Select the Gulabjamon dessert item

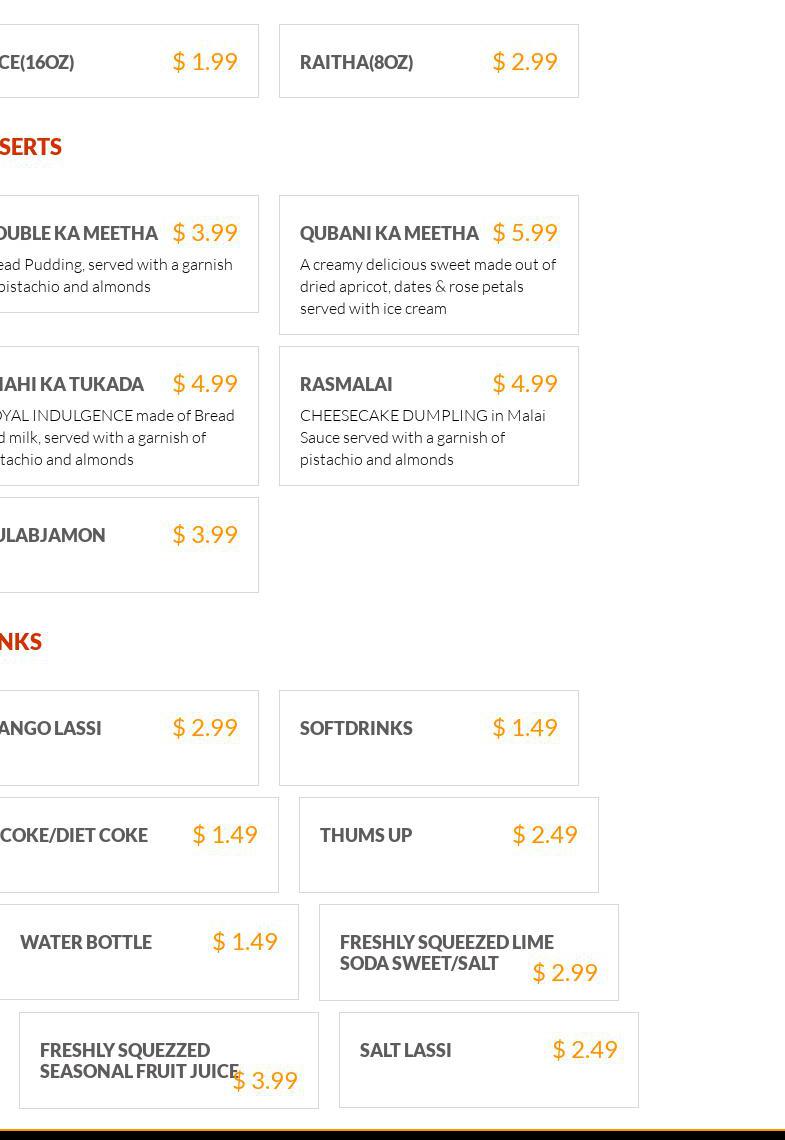tap(52, 536)
